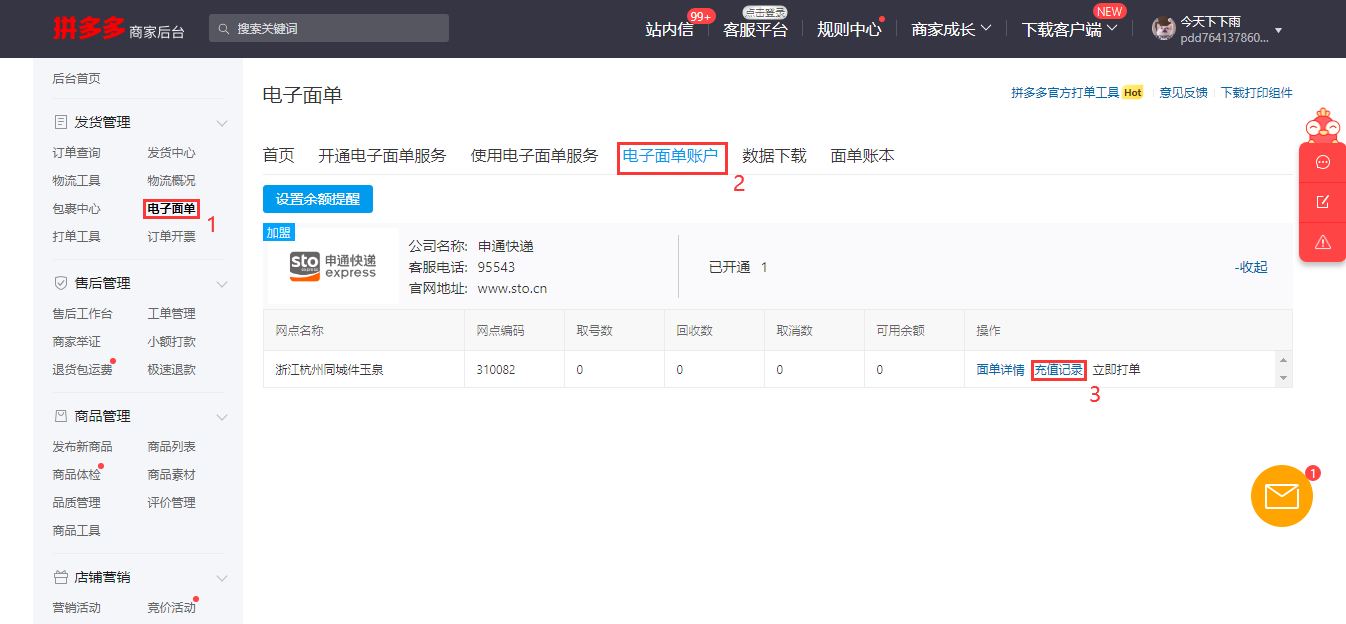Switch to the 使用电子面单服务 tab
The width and height of the screenshot is (1346, 624).
pos(535,156)
